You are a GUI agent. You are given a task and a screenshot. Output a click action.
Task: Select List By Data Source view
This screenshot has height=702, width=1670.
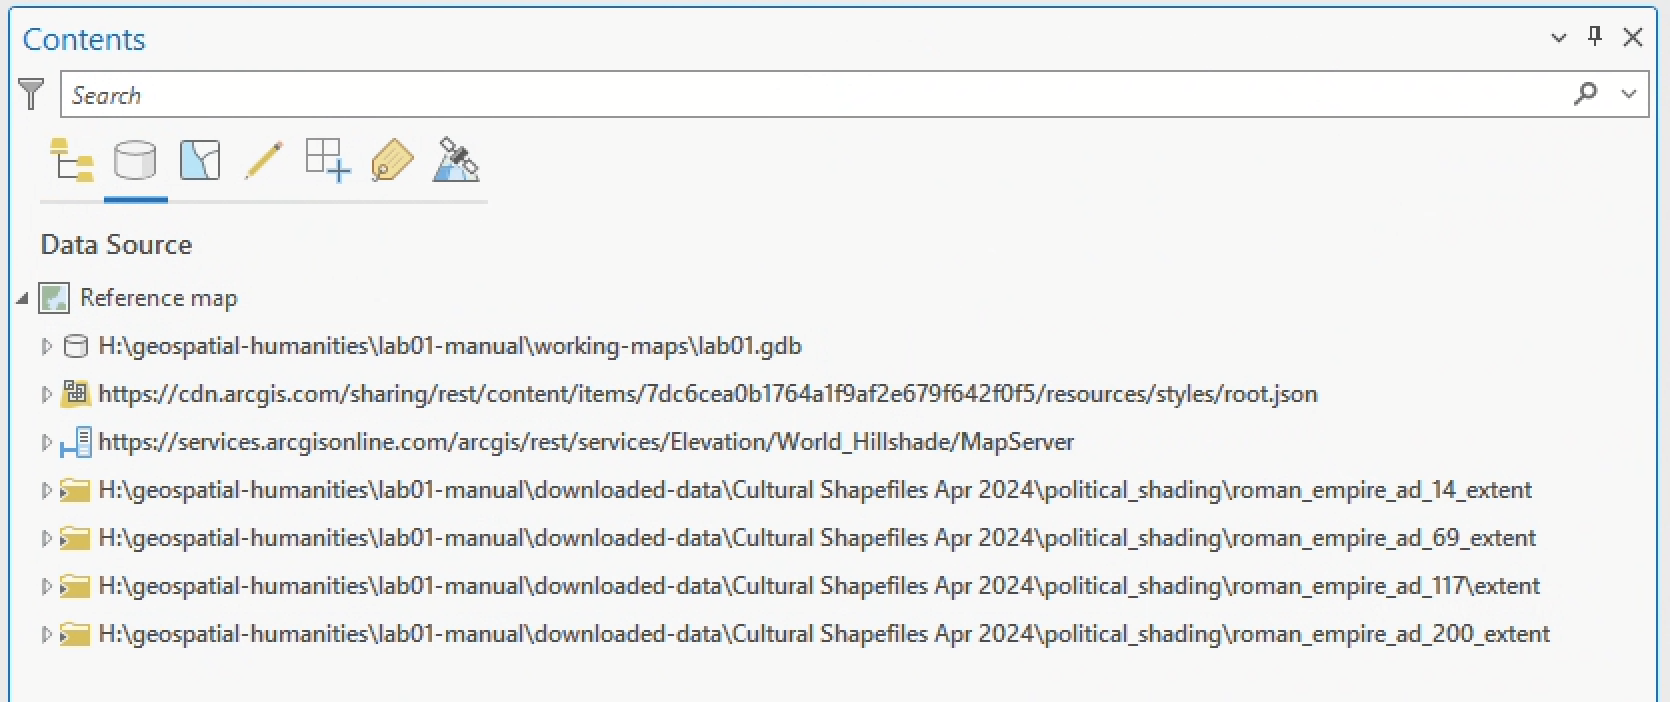135,160
